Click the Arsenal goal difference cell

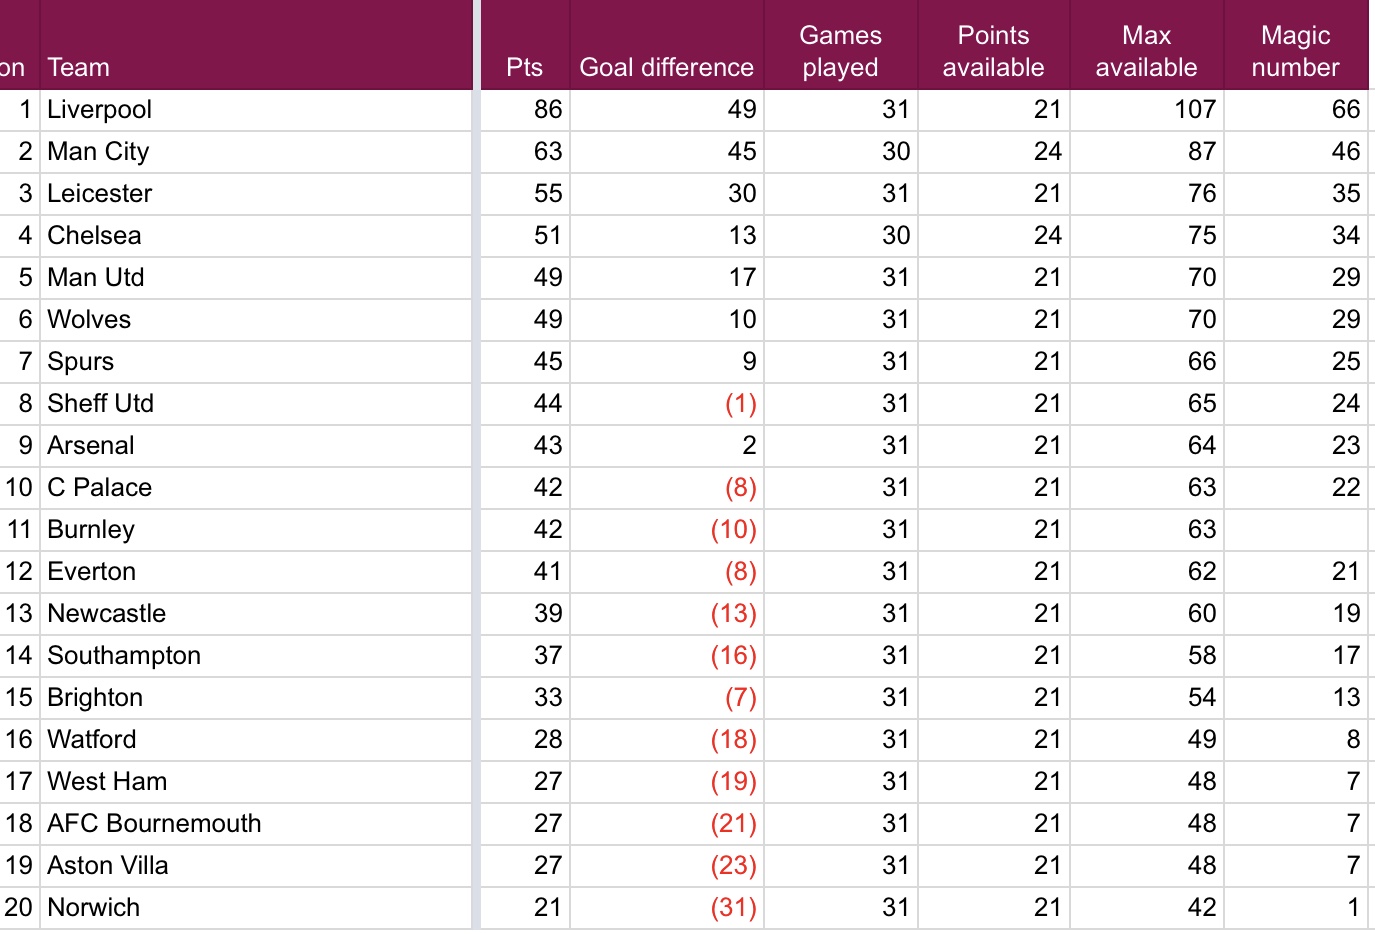tap(748, 445)
